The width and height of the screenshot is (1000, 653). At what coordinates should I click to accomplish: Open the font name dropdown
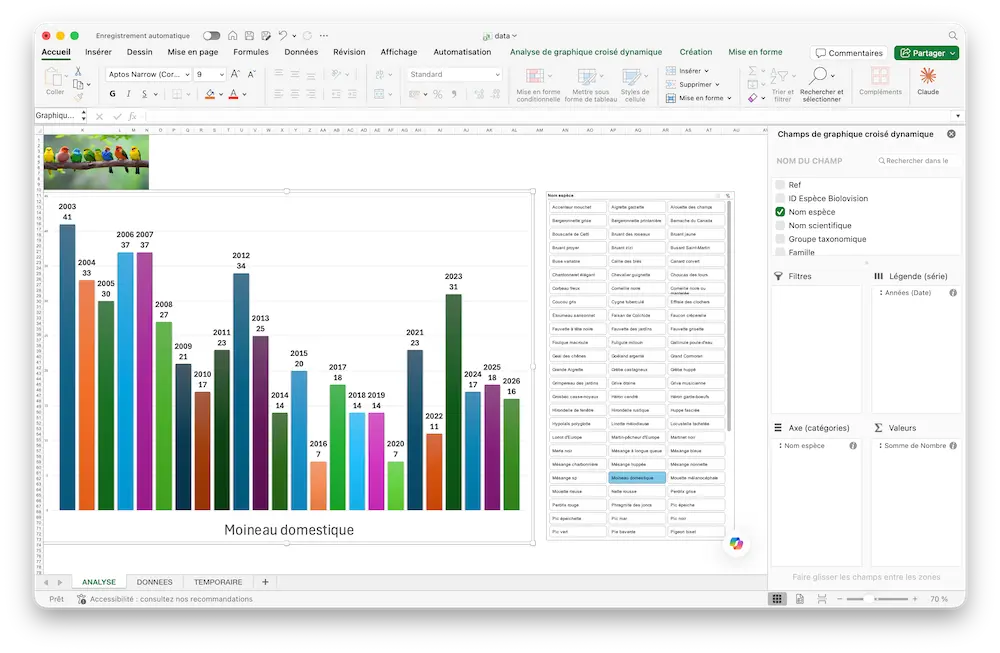187,75
